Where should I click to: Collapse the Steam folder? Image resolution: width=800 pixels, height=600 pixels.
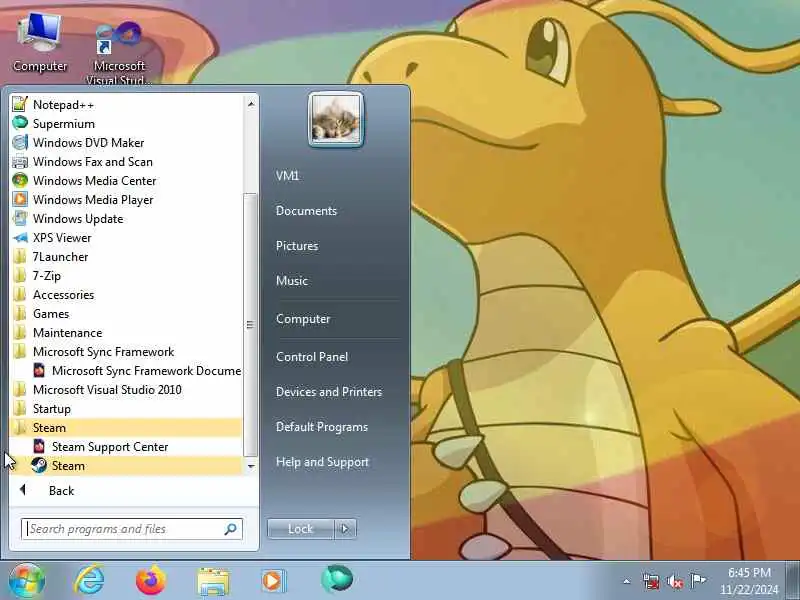[x=126, y=428]
